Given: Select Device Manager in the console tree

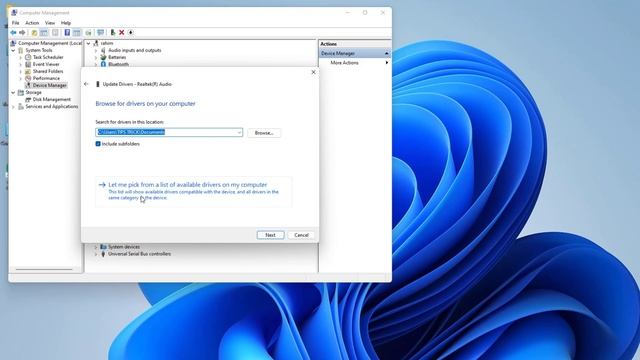Looking at the screenshot, I should pyautogui.click(x=49, y=85).
